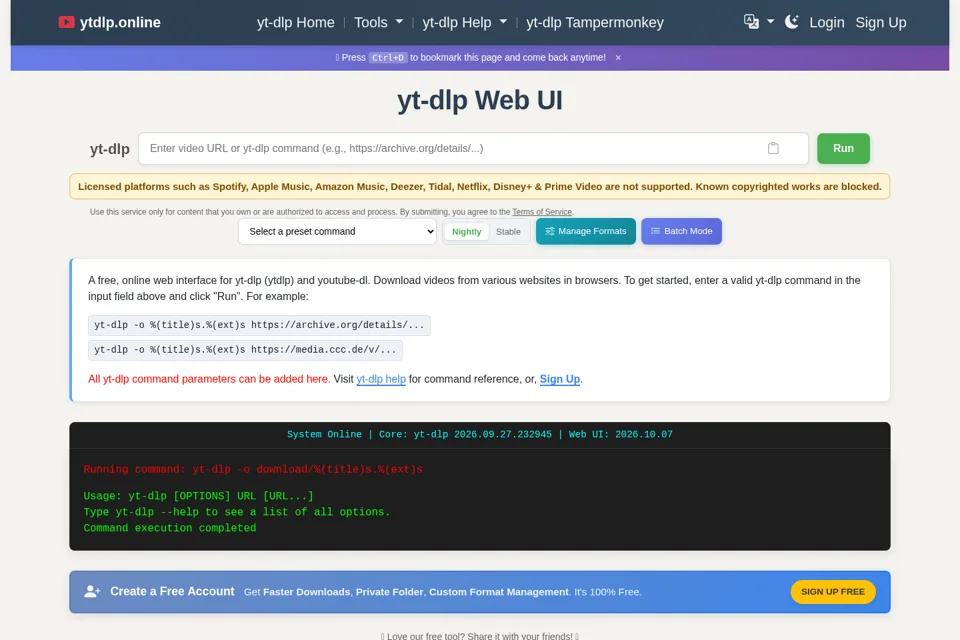Click the Command execution completed line
This screenshot has width=960, height=640.
[x=170, y=528]
